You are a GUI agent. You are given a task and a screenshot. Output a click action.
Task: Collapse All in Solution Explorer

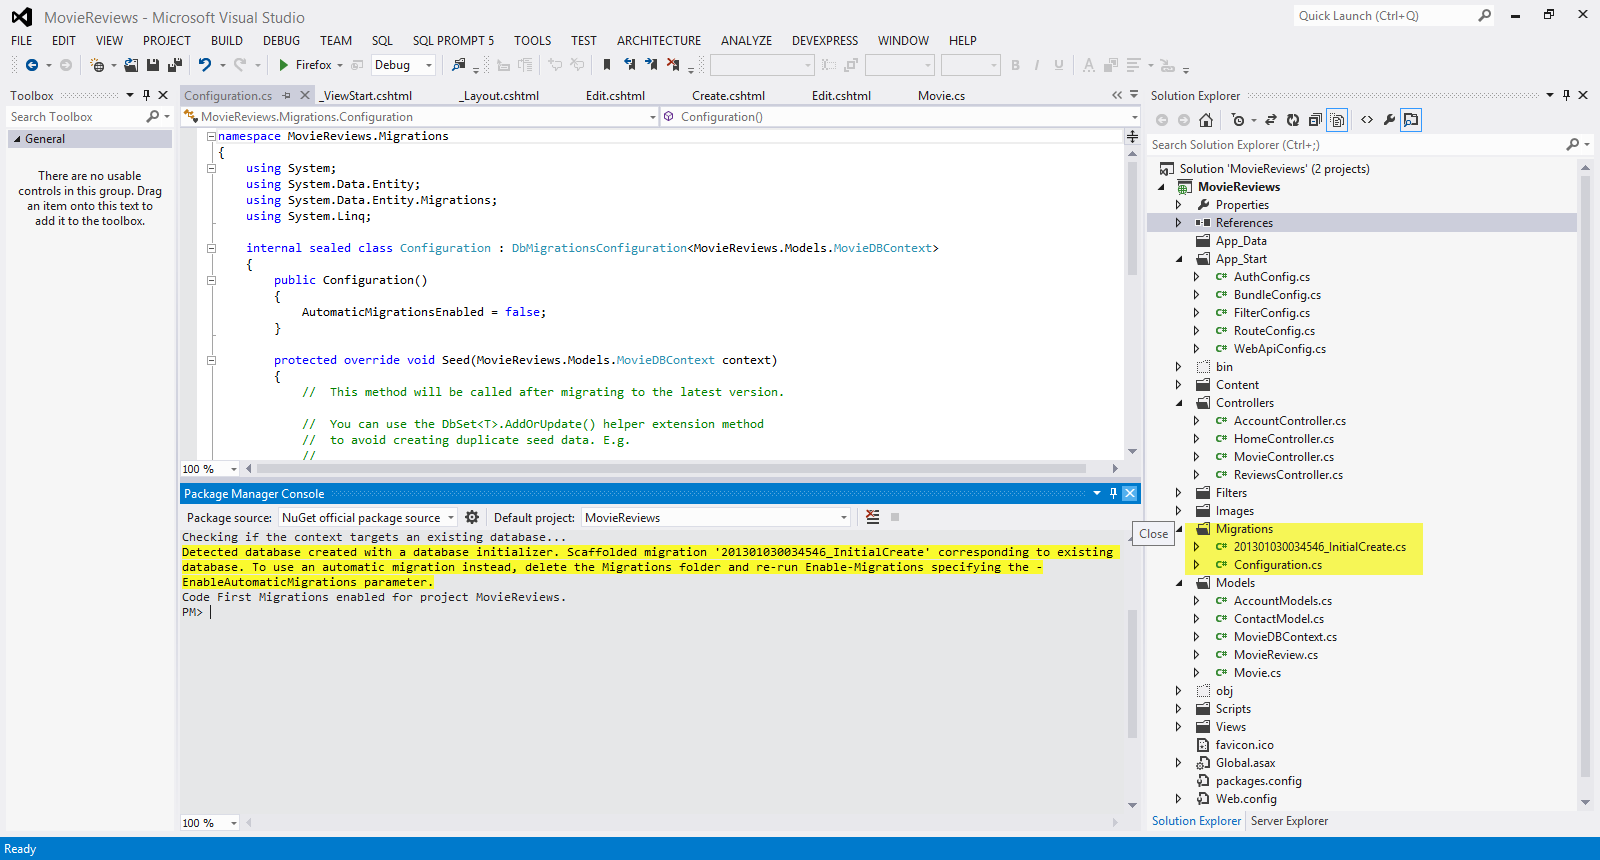click(x=1315, y=120)
